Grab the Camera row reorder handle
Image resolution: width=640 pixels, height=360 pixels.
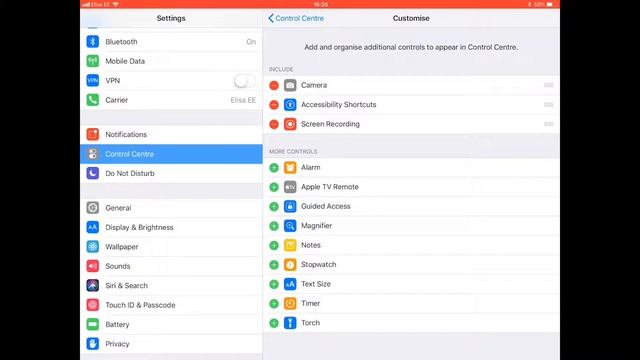[549, 85]
